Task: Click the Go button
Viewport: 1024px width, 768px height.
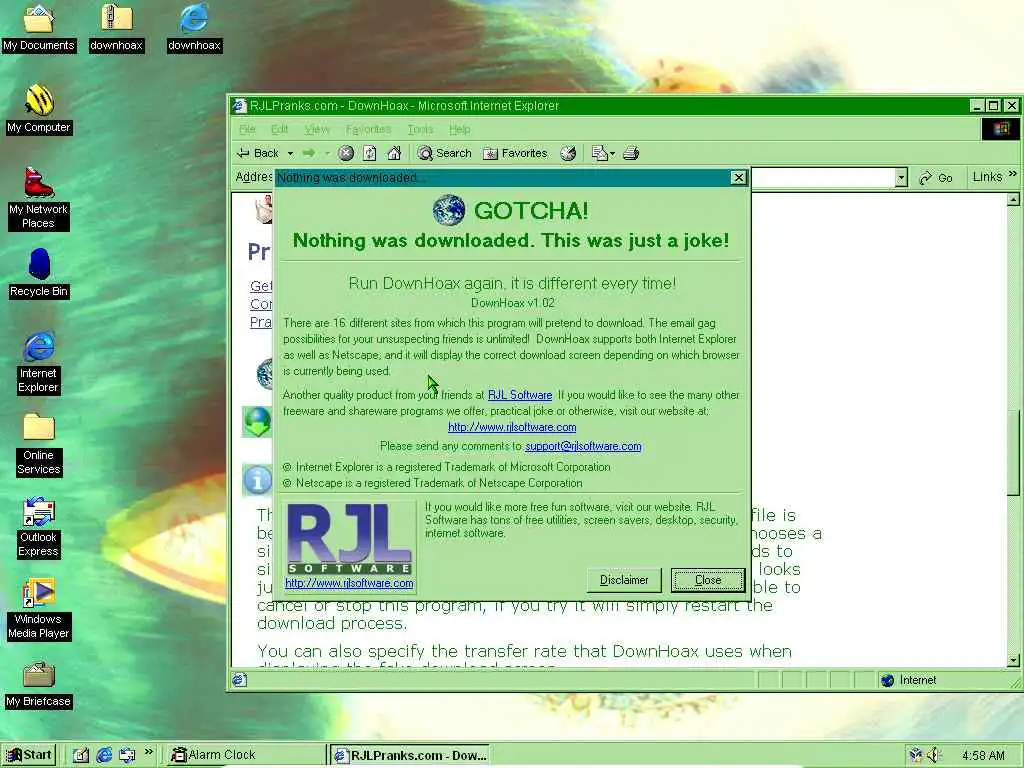Action: 936,178
